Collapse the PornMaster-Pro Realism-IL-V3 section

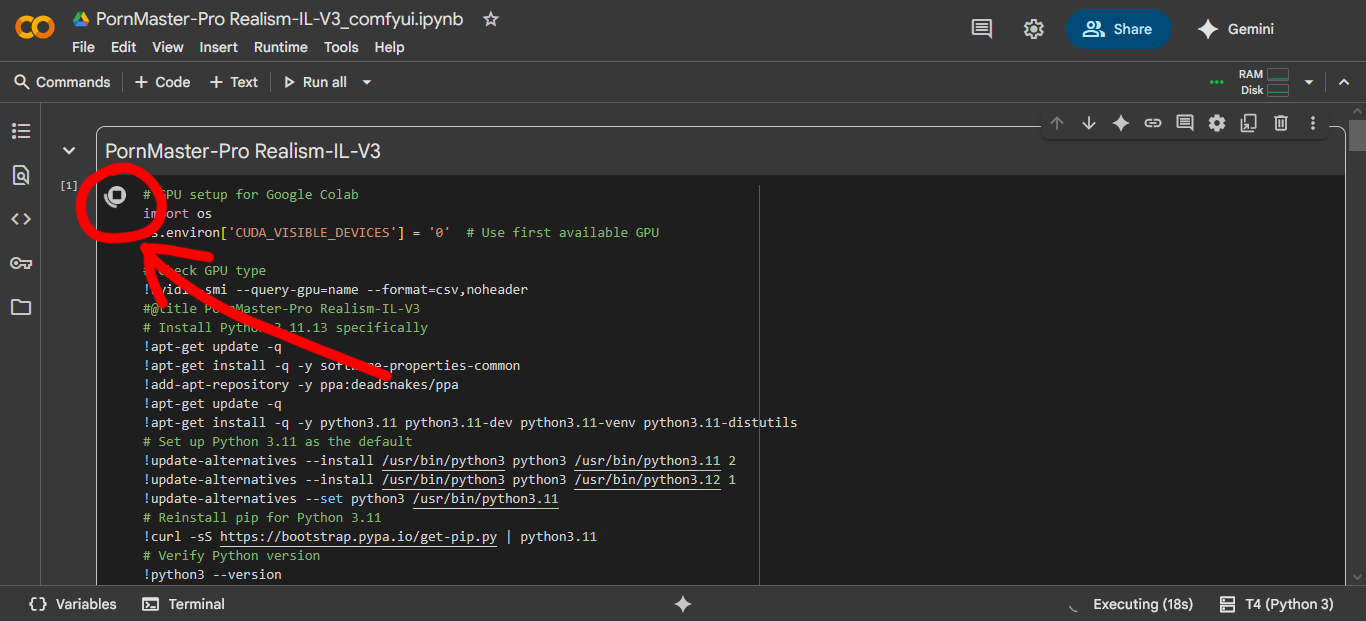[68, 151]
